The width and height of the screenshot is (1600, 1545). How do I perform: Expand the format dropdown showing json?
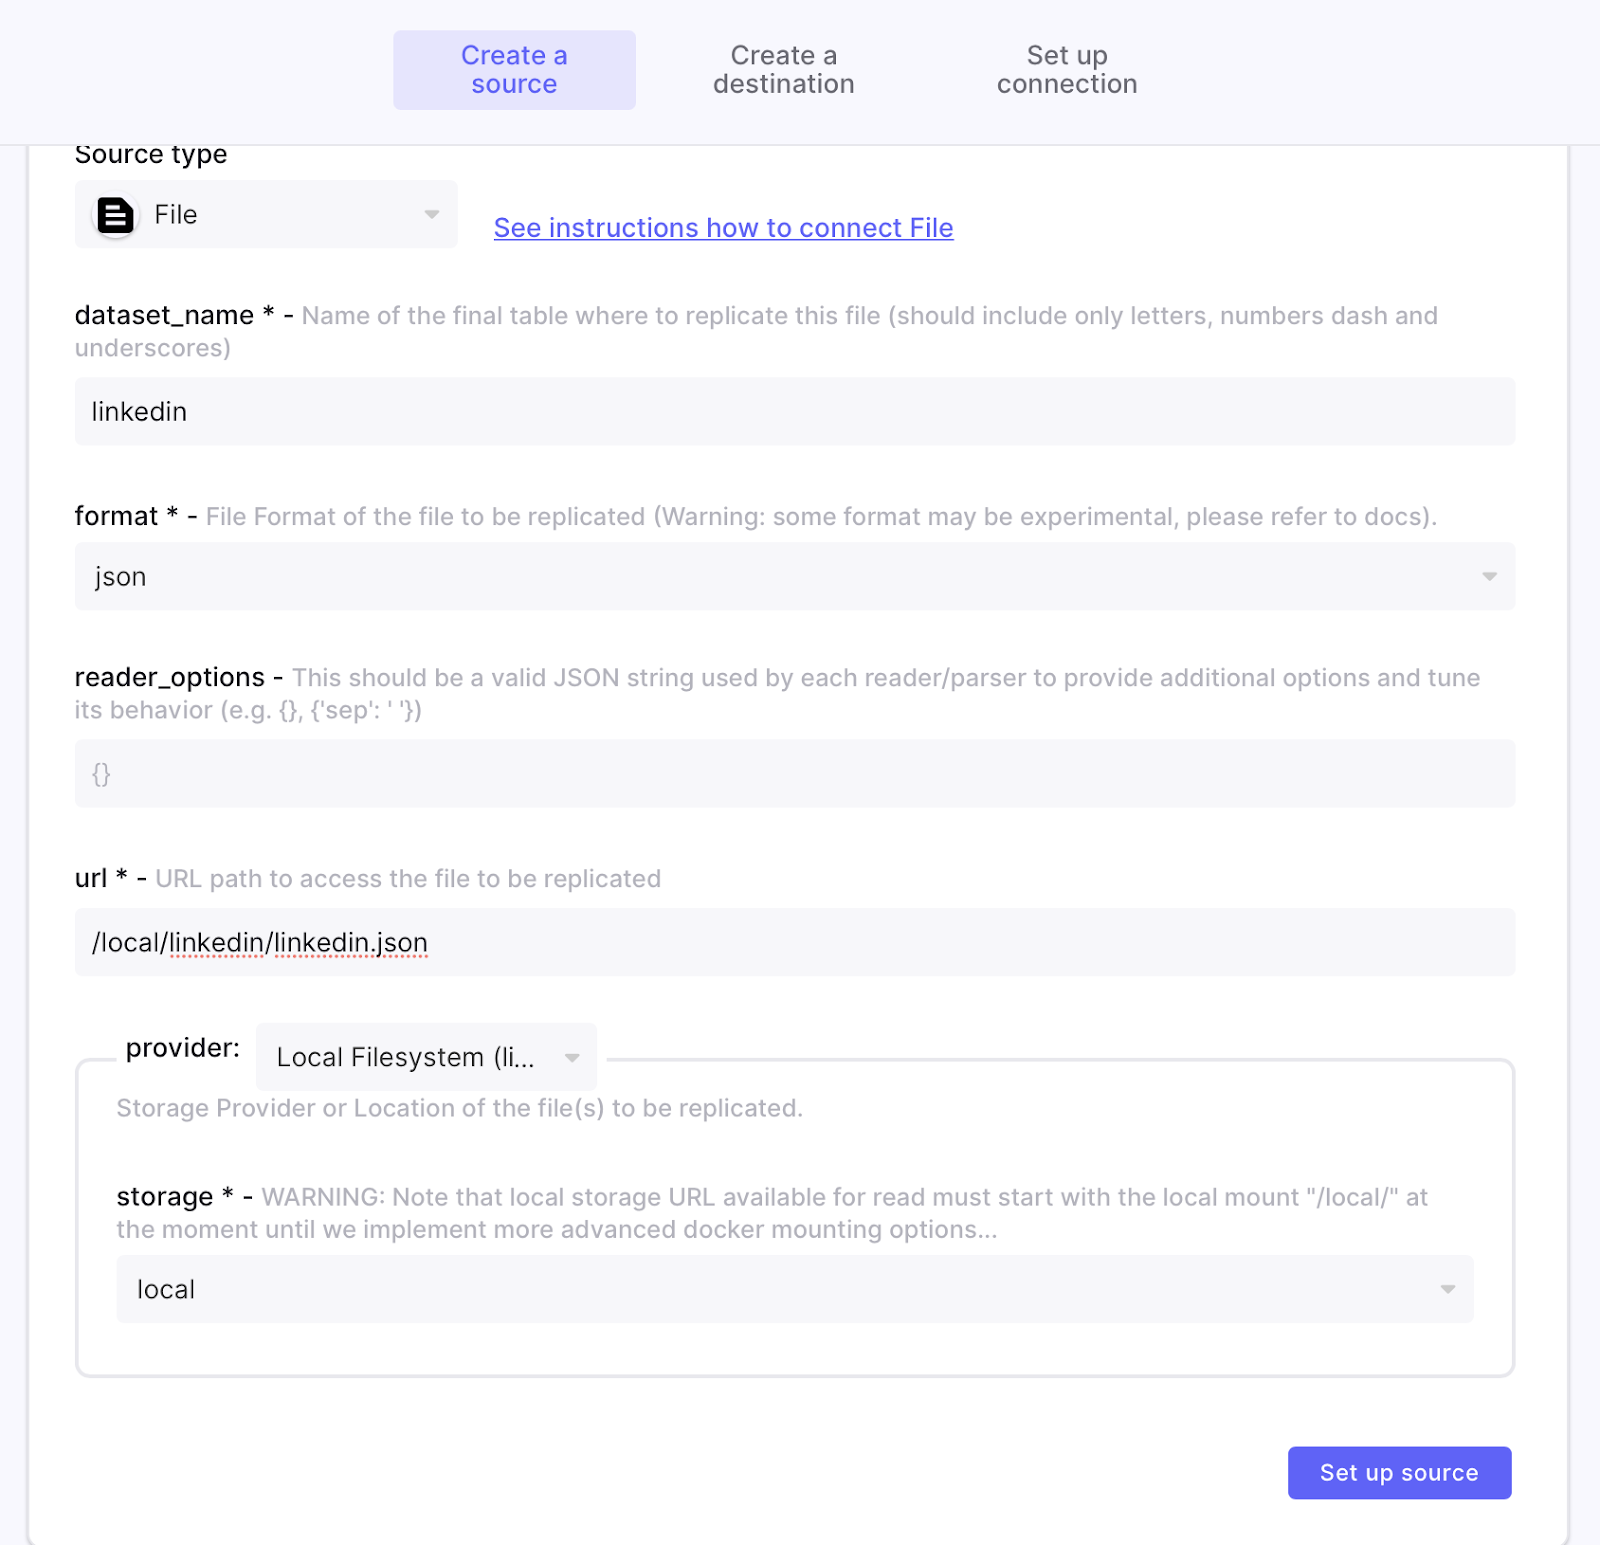click(x=794, y=576)
